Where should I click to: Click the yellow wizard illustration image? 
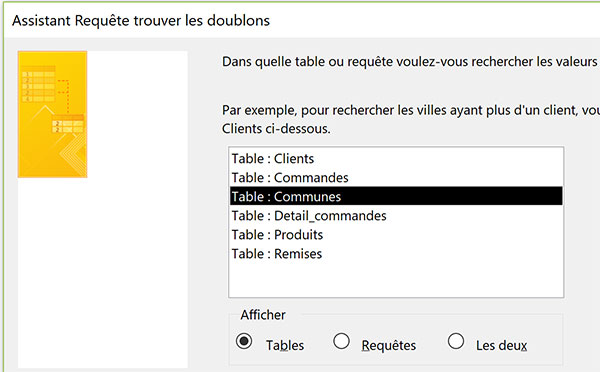pyautogui.click(x=52, y=114)
